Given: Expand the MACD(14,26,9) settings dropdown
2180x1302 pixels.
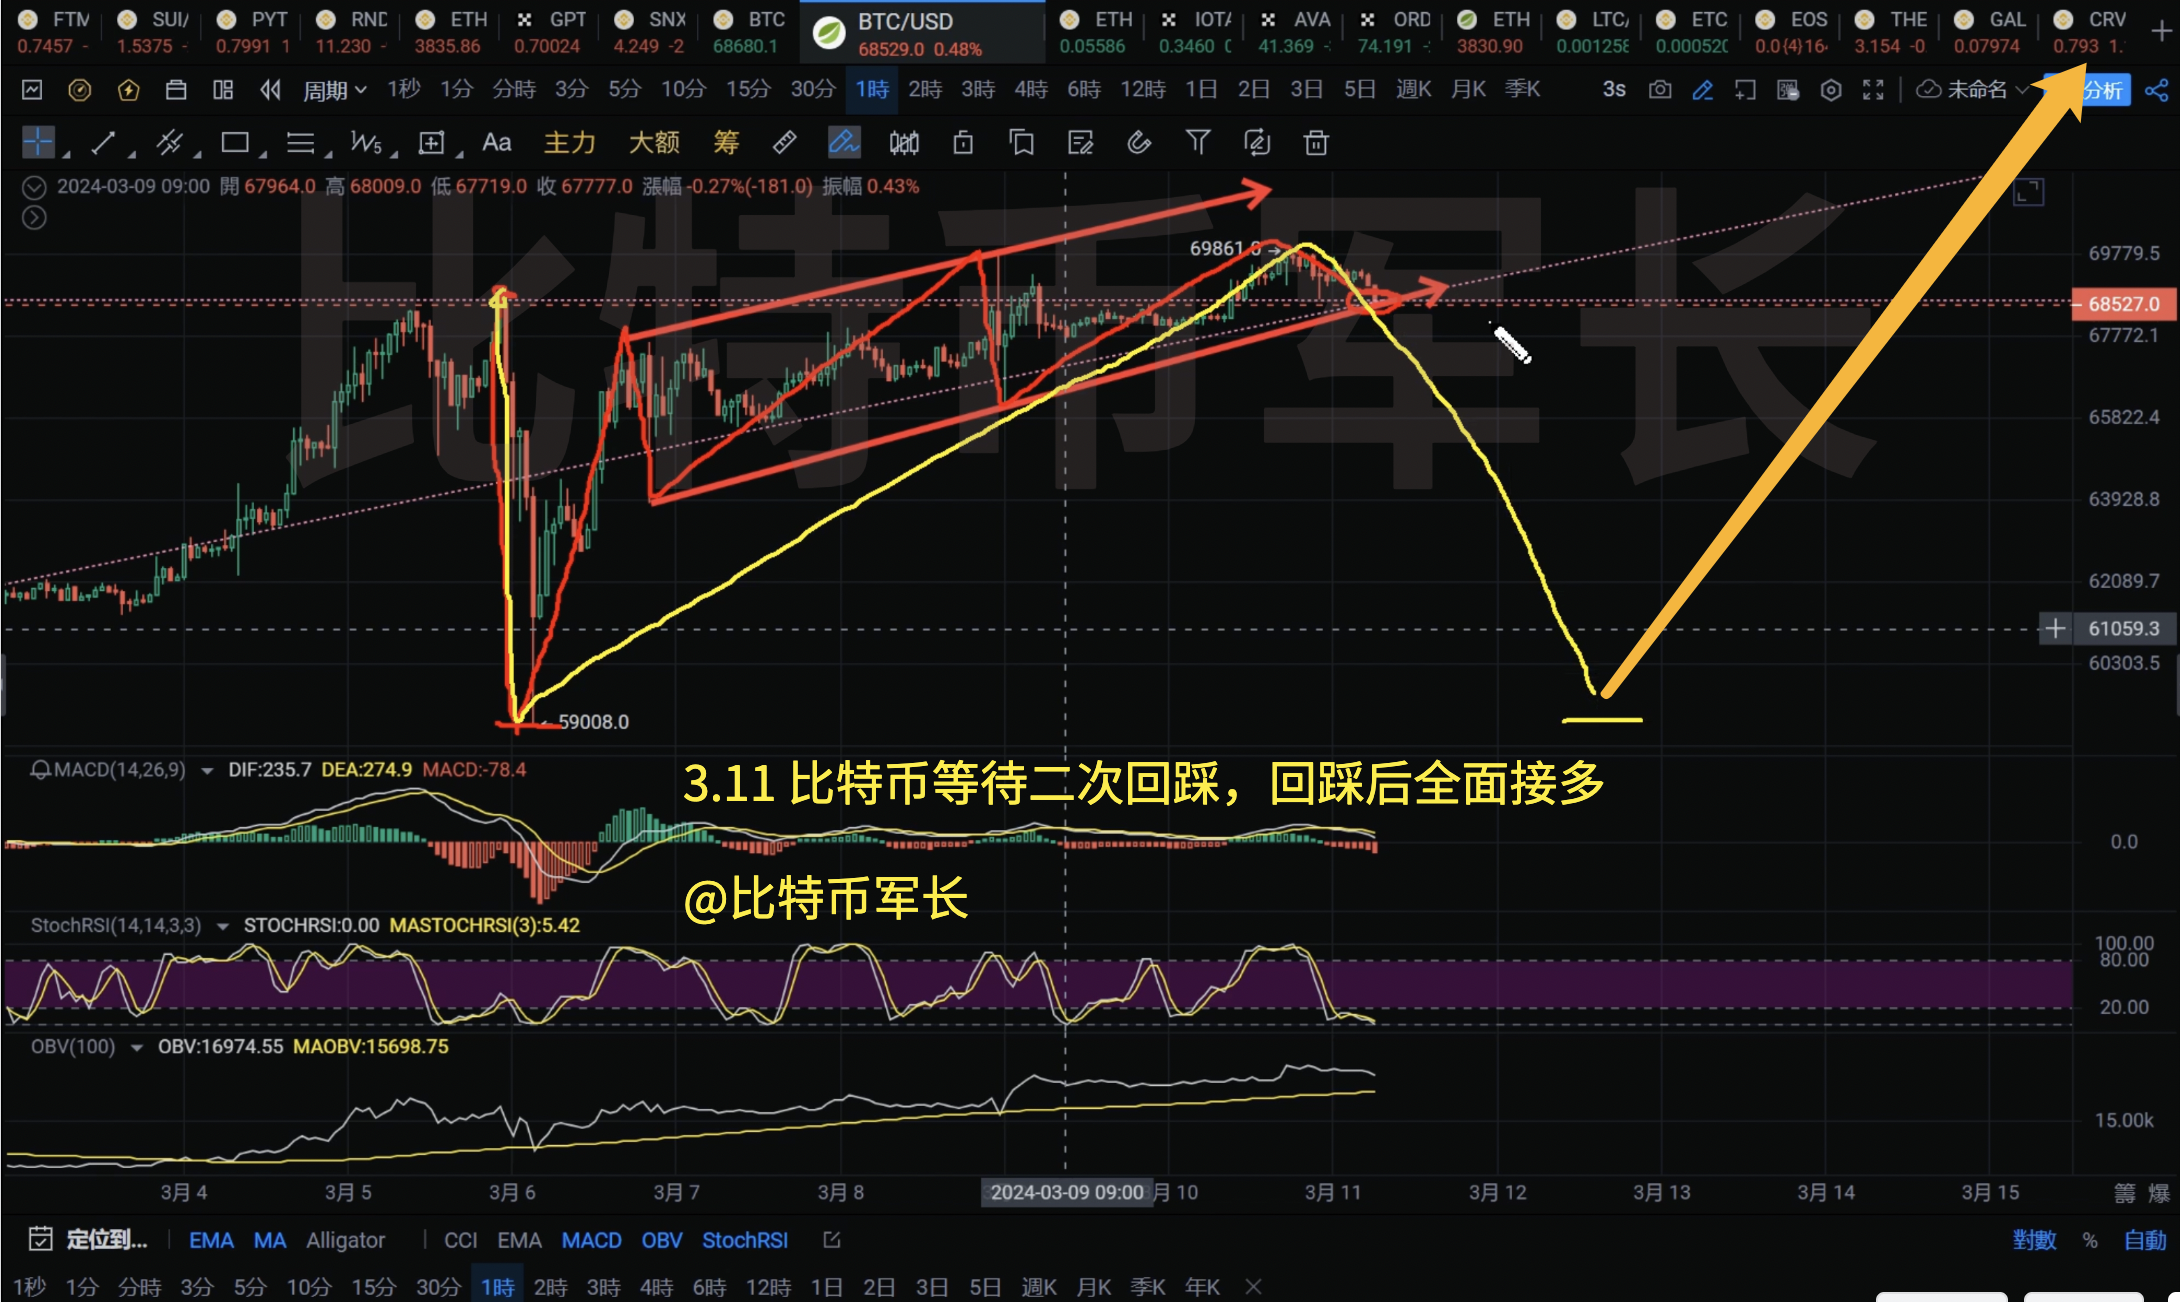Looking at the screenshot, I should (x=207, y=770).
